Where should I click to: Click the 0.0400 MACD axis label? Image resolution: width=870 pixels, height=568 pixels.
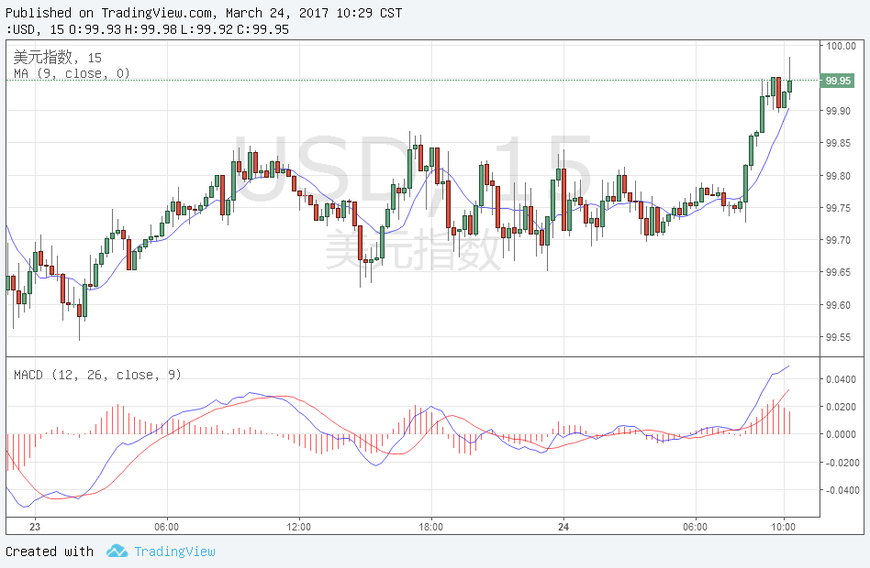coord(841,379)
